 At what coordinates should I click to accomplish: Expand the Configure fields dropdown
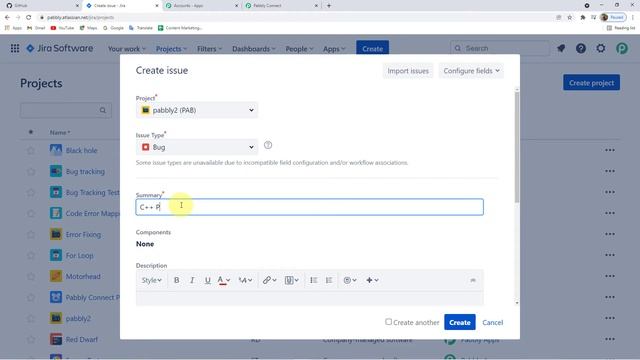pyautogui.click(x=471, y=71)
